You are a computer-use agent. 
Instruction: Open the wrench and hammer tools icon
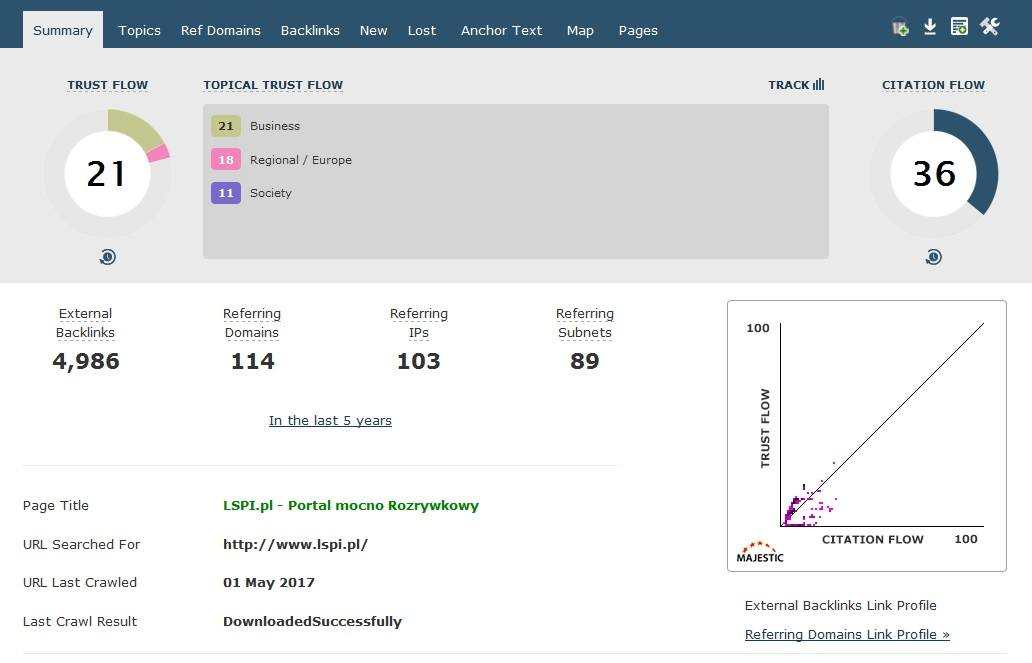[x=990, y=27]
